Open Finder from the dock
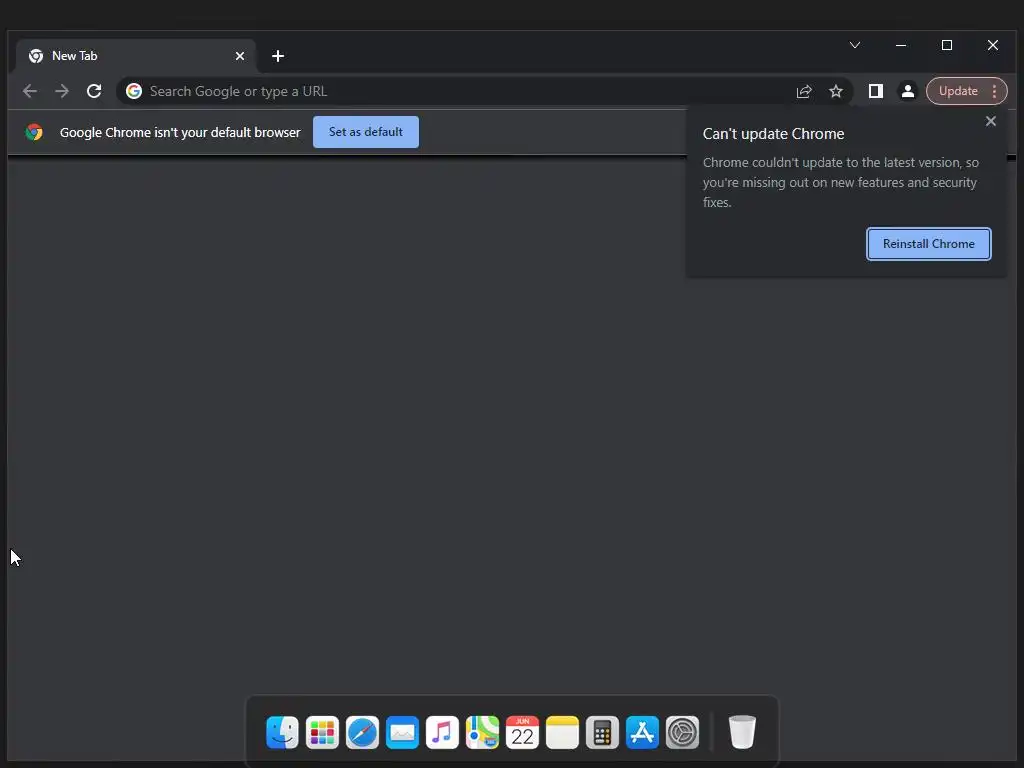Viewport: 1024px width, 768px height. [282, 732]
